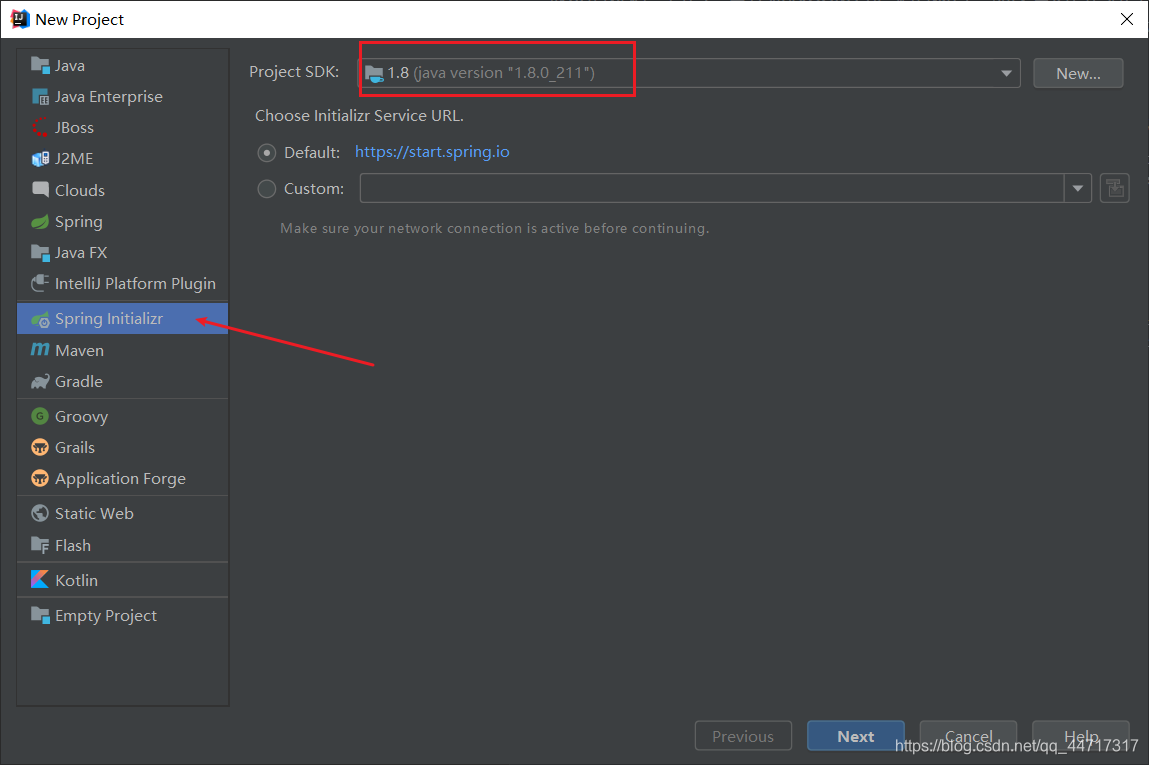Click inside the Custom URL input field
1149x765 pixels.
700,187
